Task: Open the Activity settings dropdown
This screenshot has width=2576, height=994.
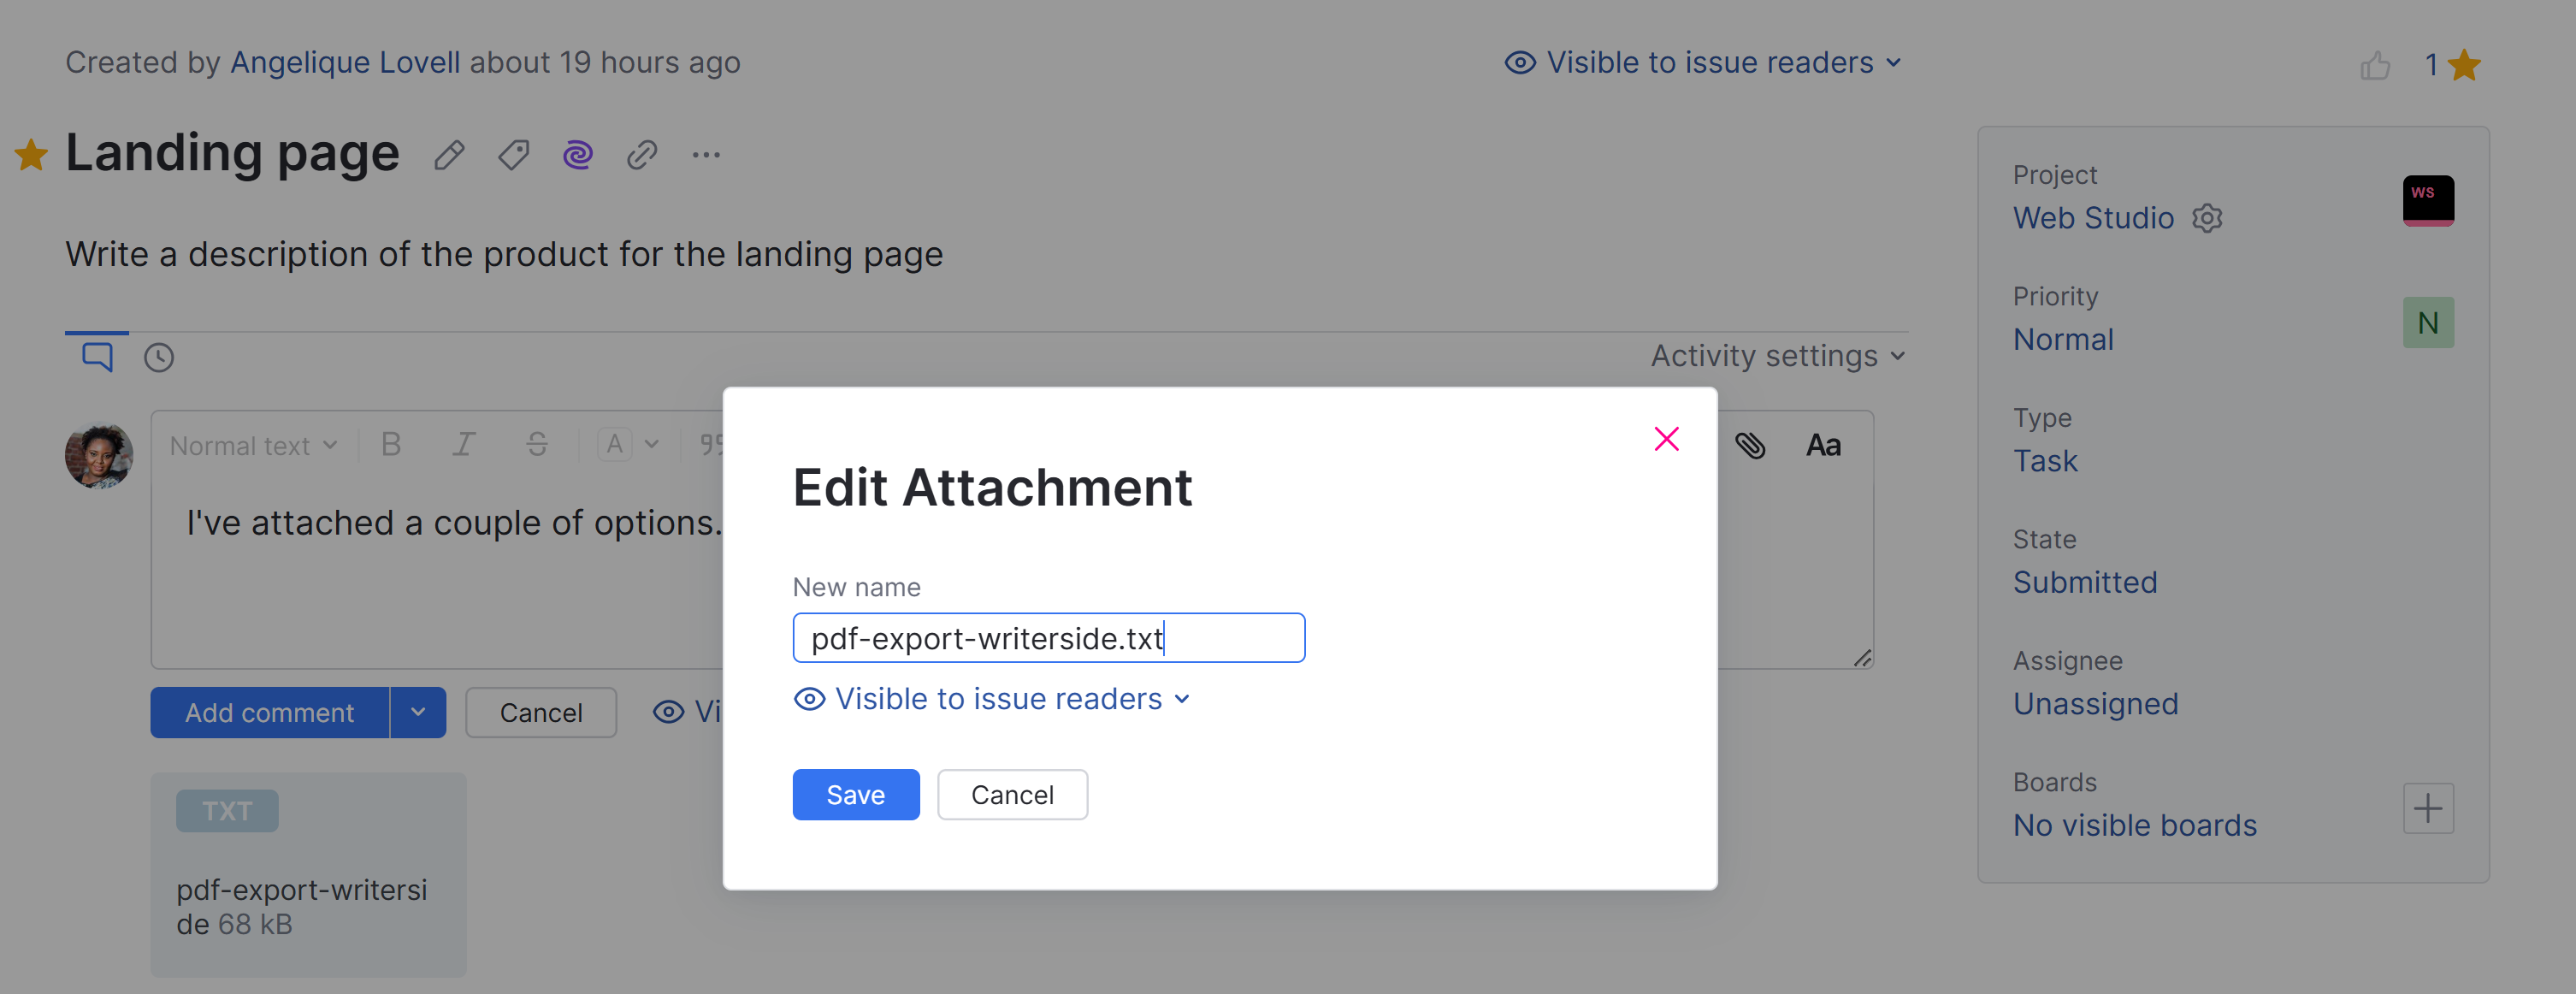Action: coord(1778,355)
